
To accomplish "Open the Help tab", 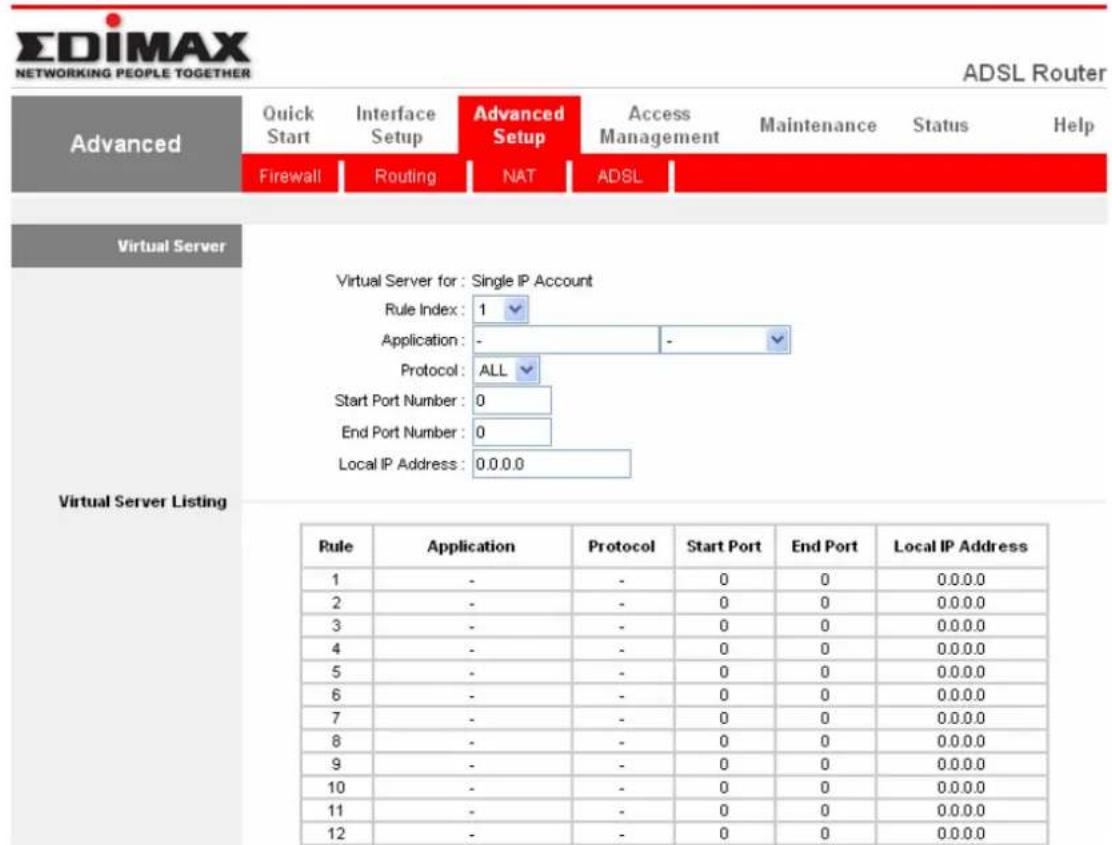I will (1074, 125).
